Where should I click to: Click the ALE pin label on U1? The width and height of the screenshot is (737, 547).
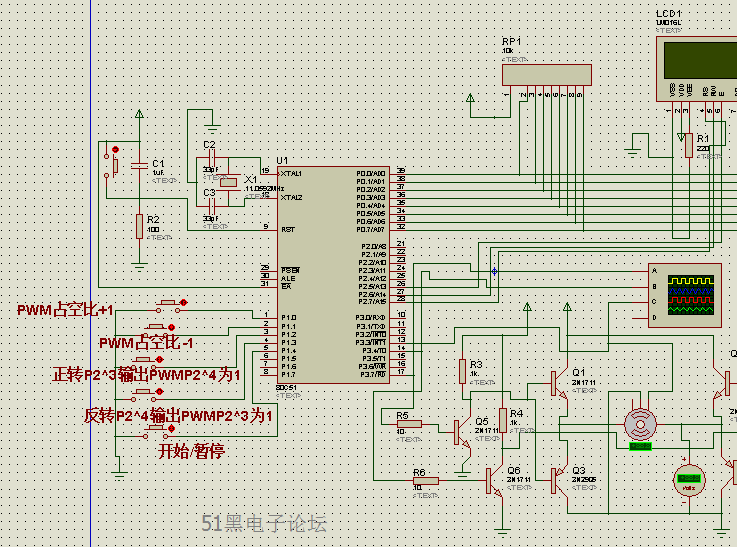288,279
